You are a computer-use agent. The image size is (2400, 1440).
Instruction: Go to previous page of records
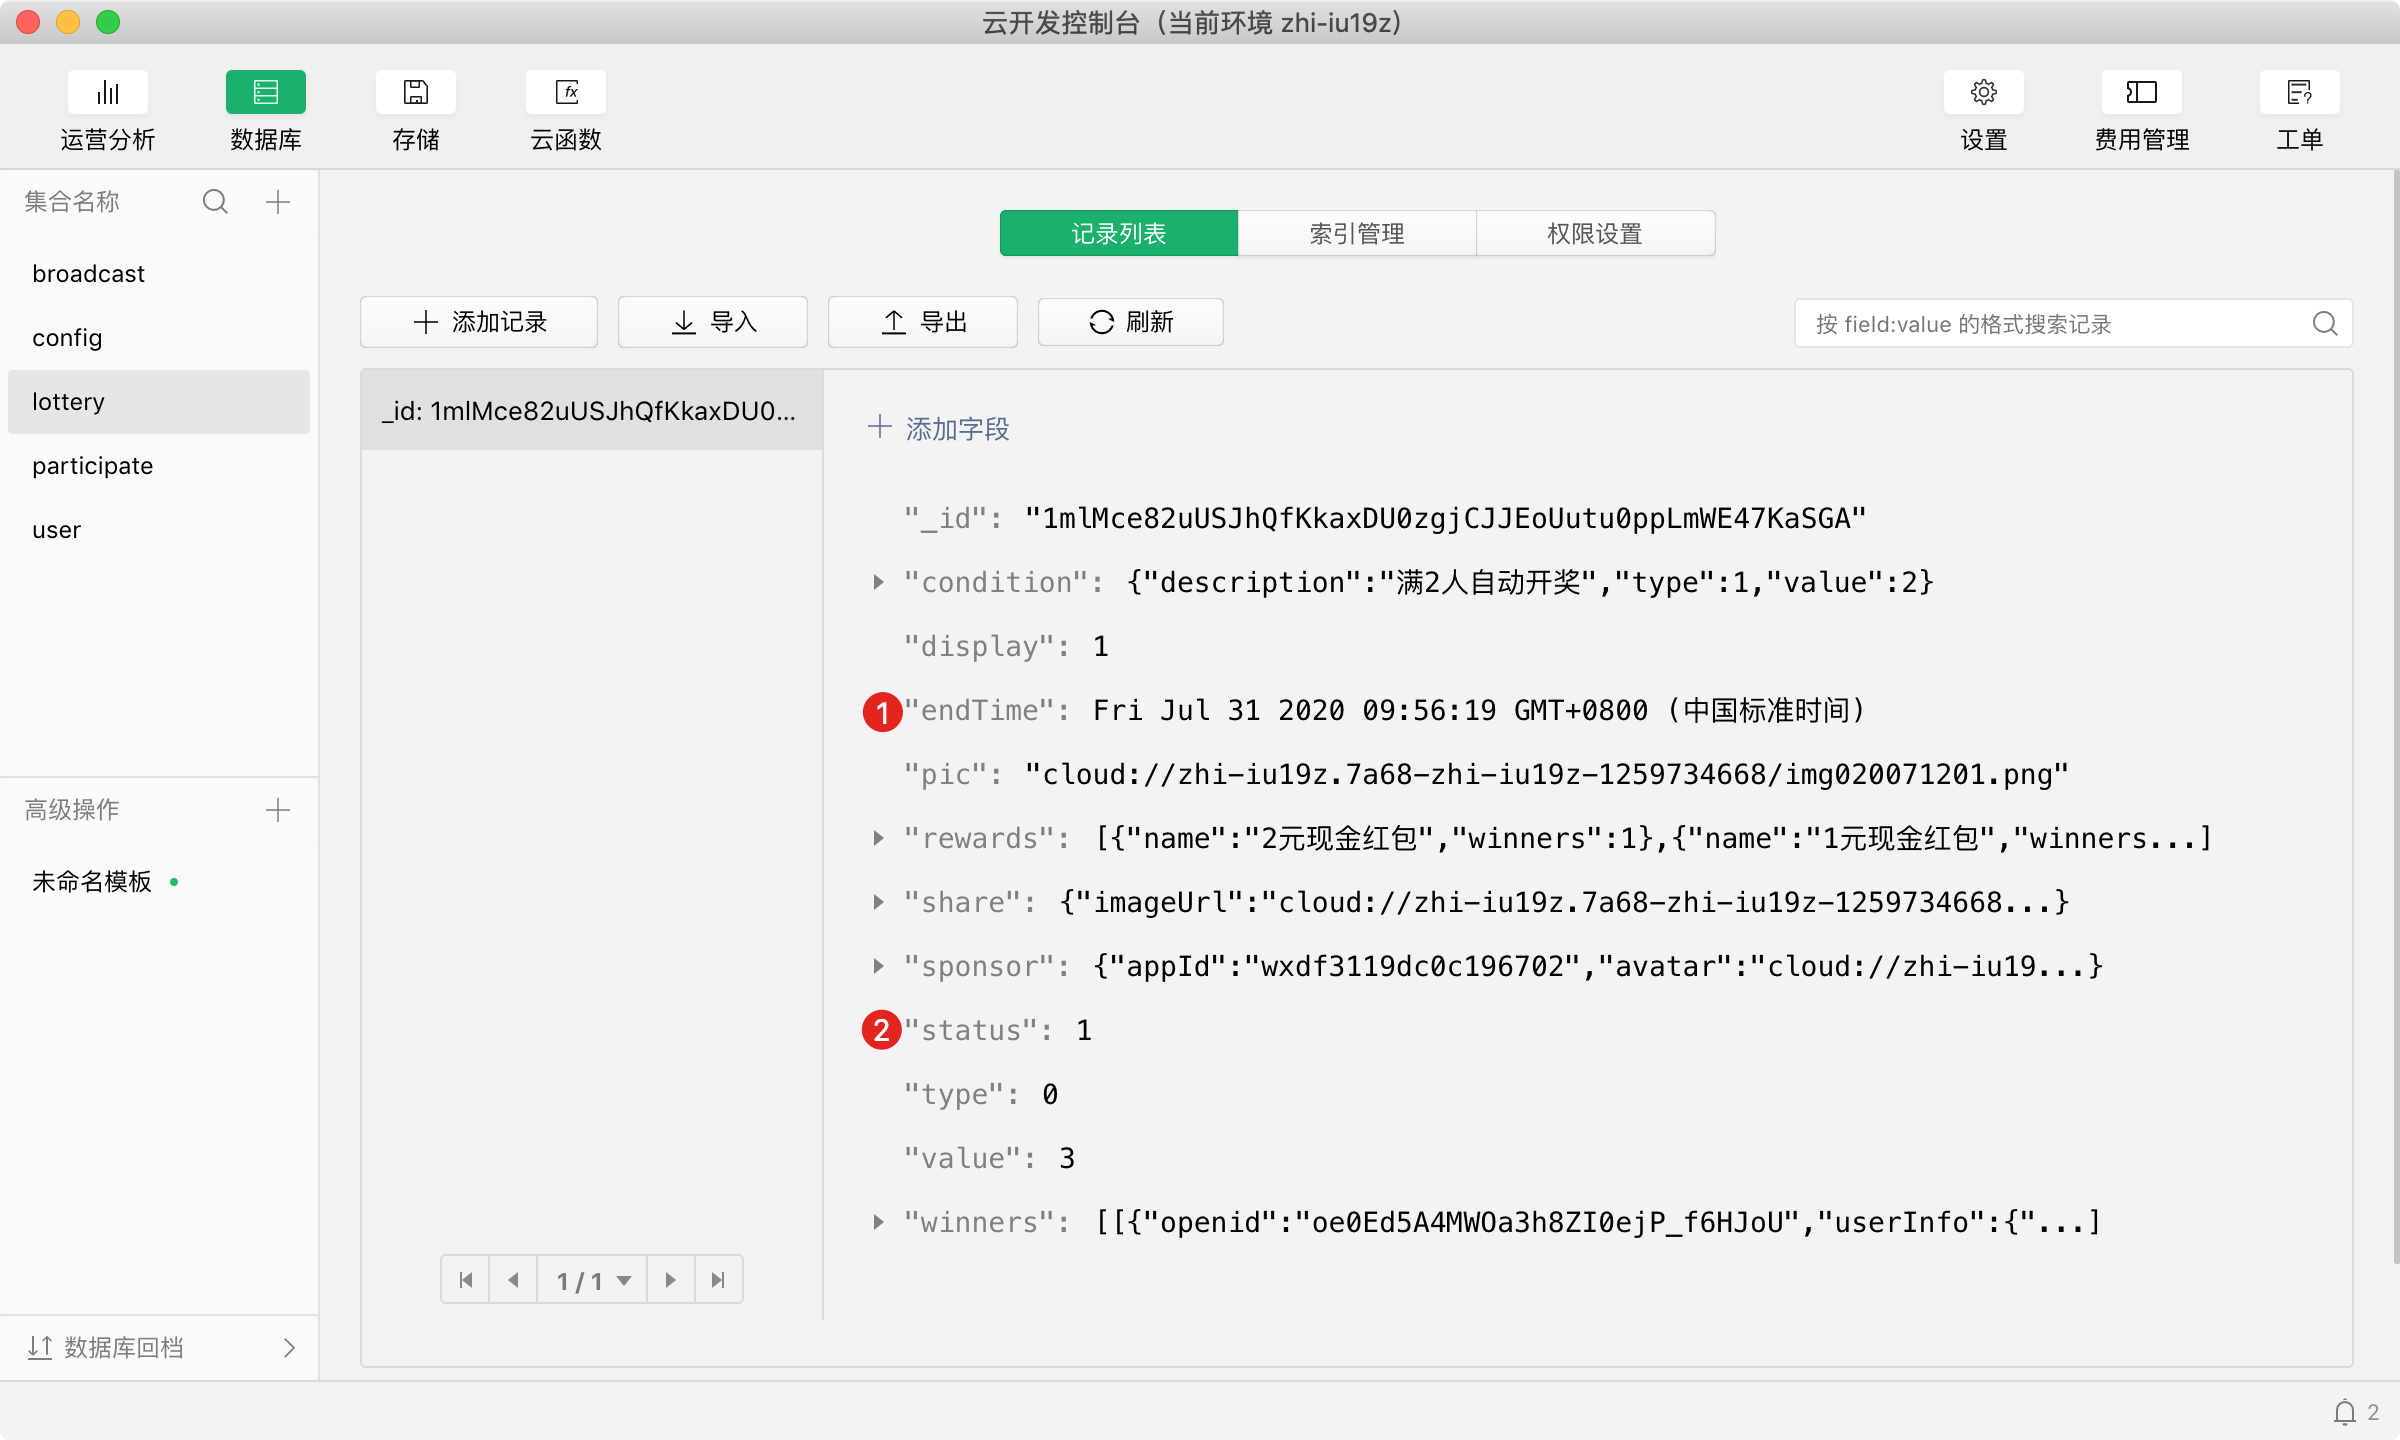(514, 1280)
